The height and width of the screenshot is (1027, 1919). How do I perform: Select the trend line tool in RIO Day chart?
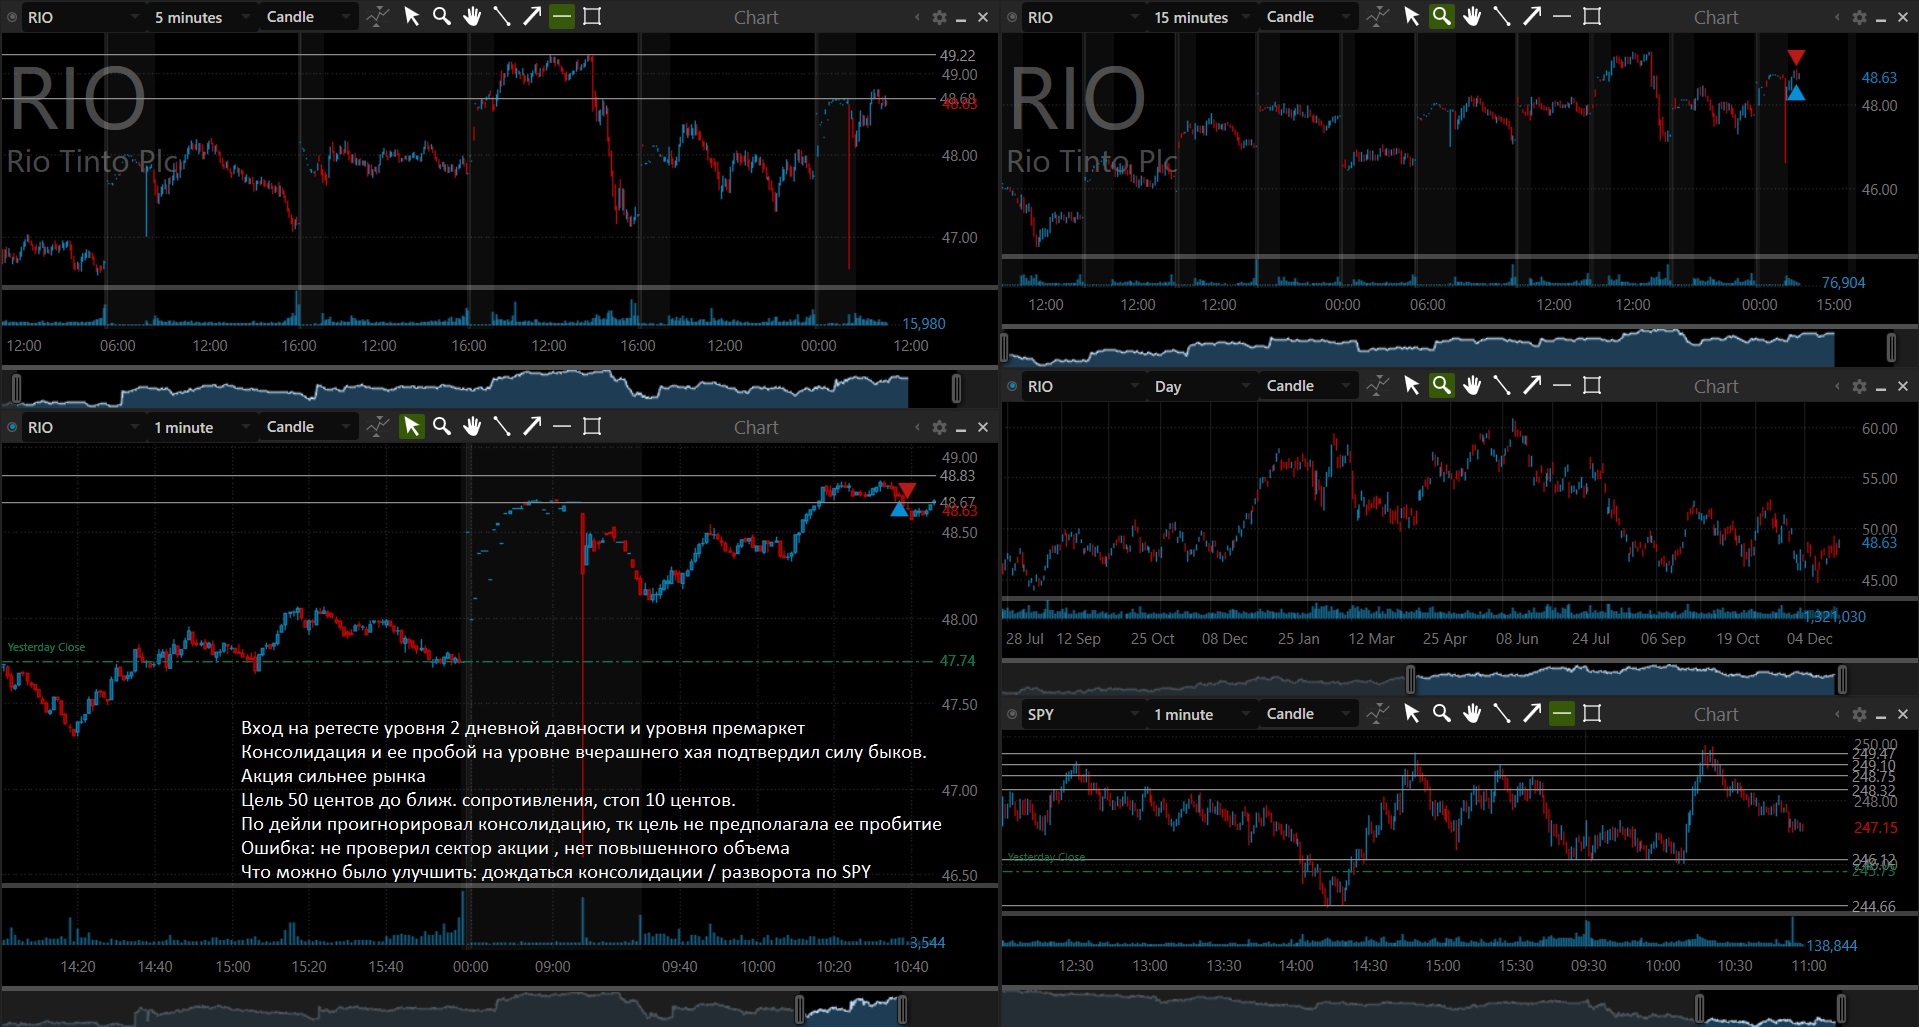[x=1502, y=386]
